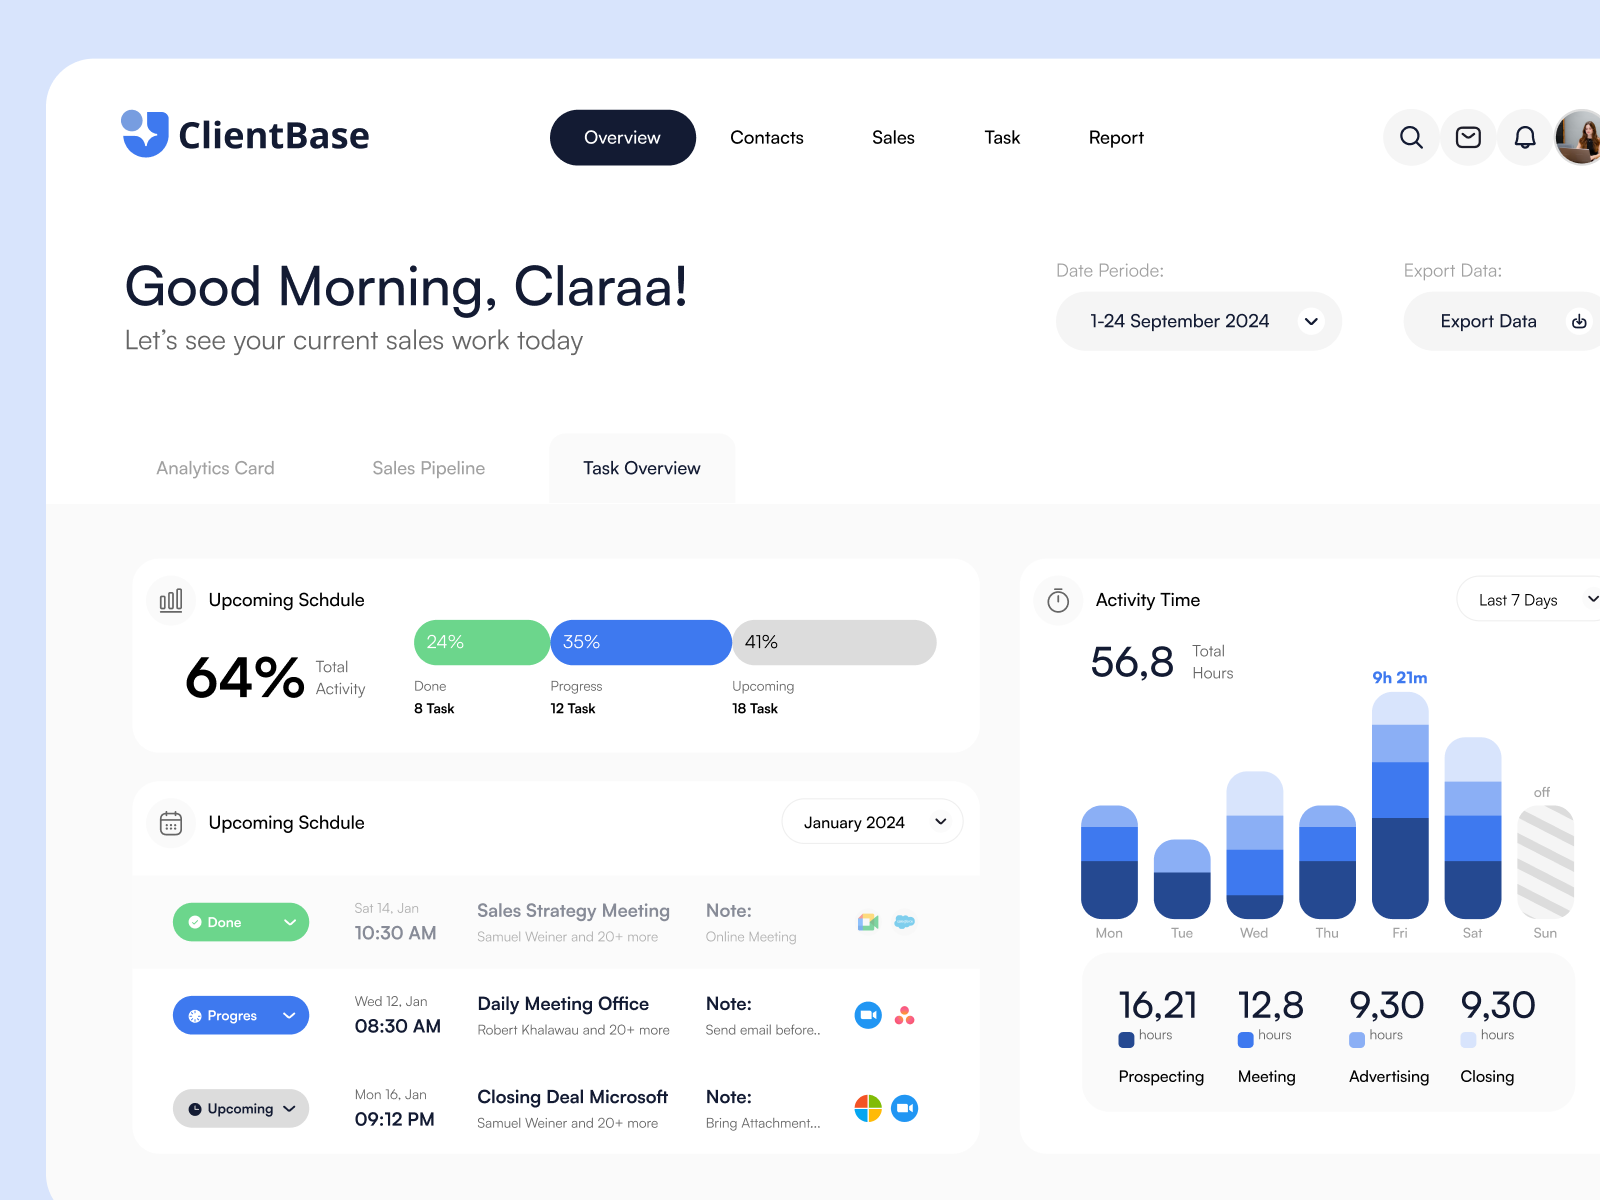Open search from the top navigation

tap(1411, 137)
